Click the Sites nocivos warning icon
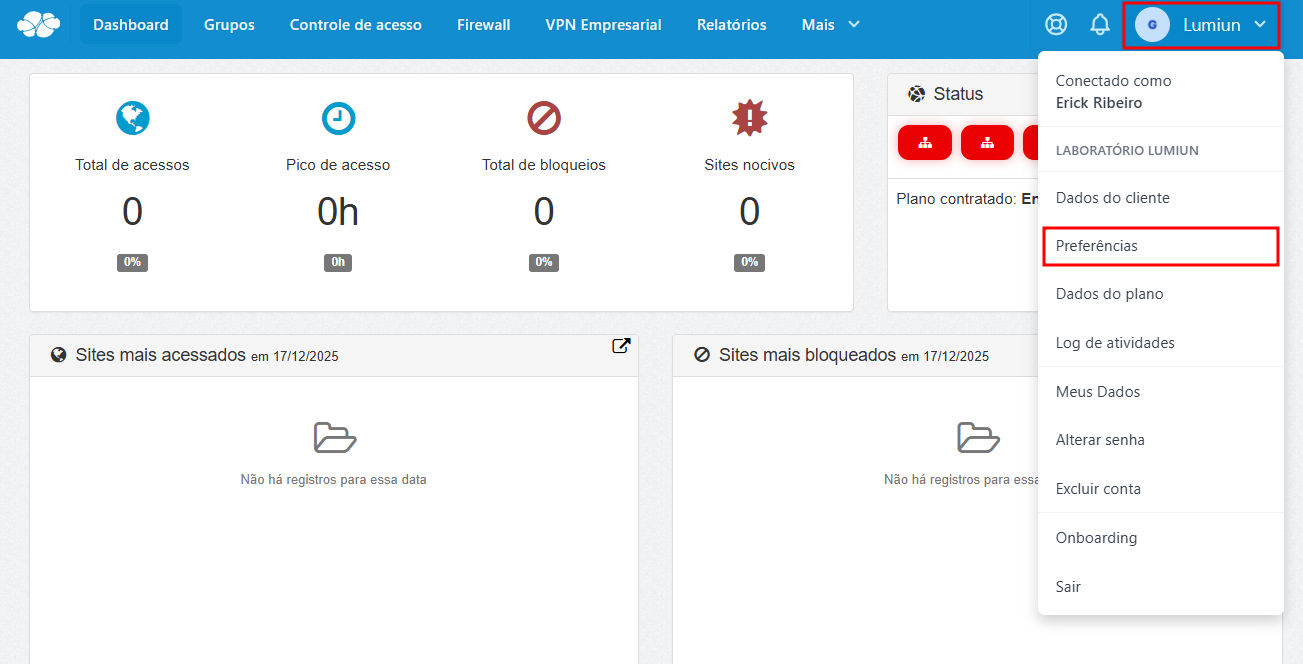Viewport: 1303px width, 664px height. click(x=749, y=118)
